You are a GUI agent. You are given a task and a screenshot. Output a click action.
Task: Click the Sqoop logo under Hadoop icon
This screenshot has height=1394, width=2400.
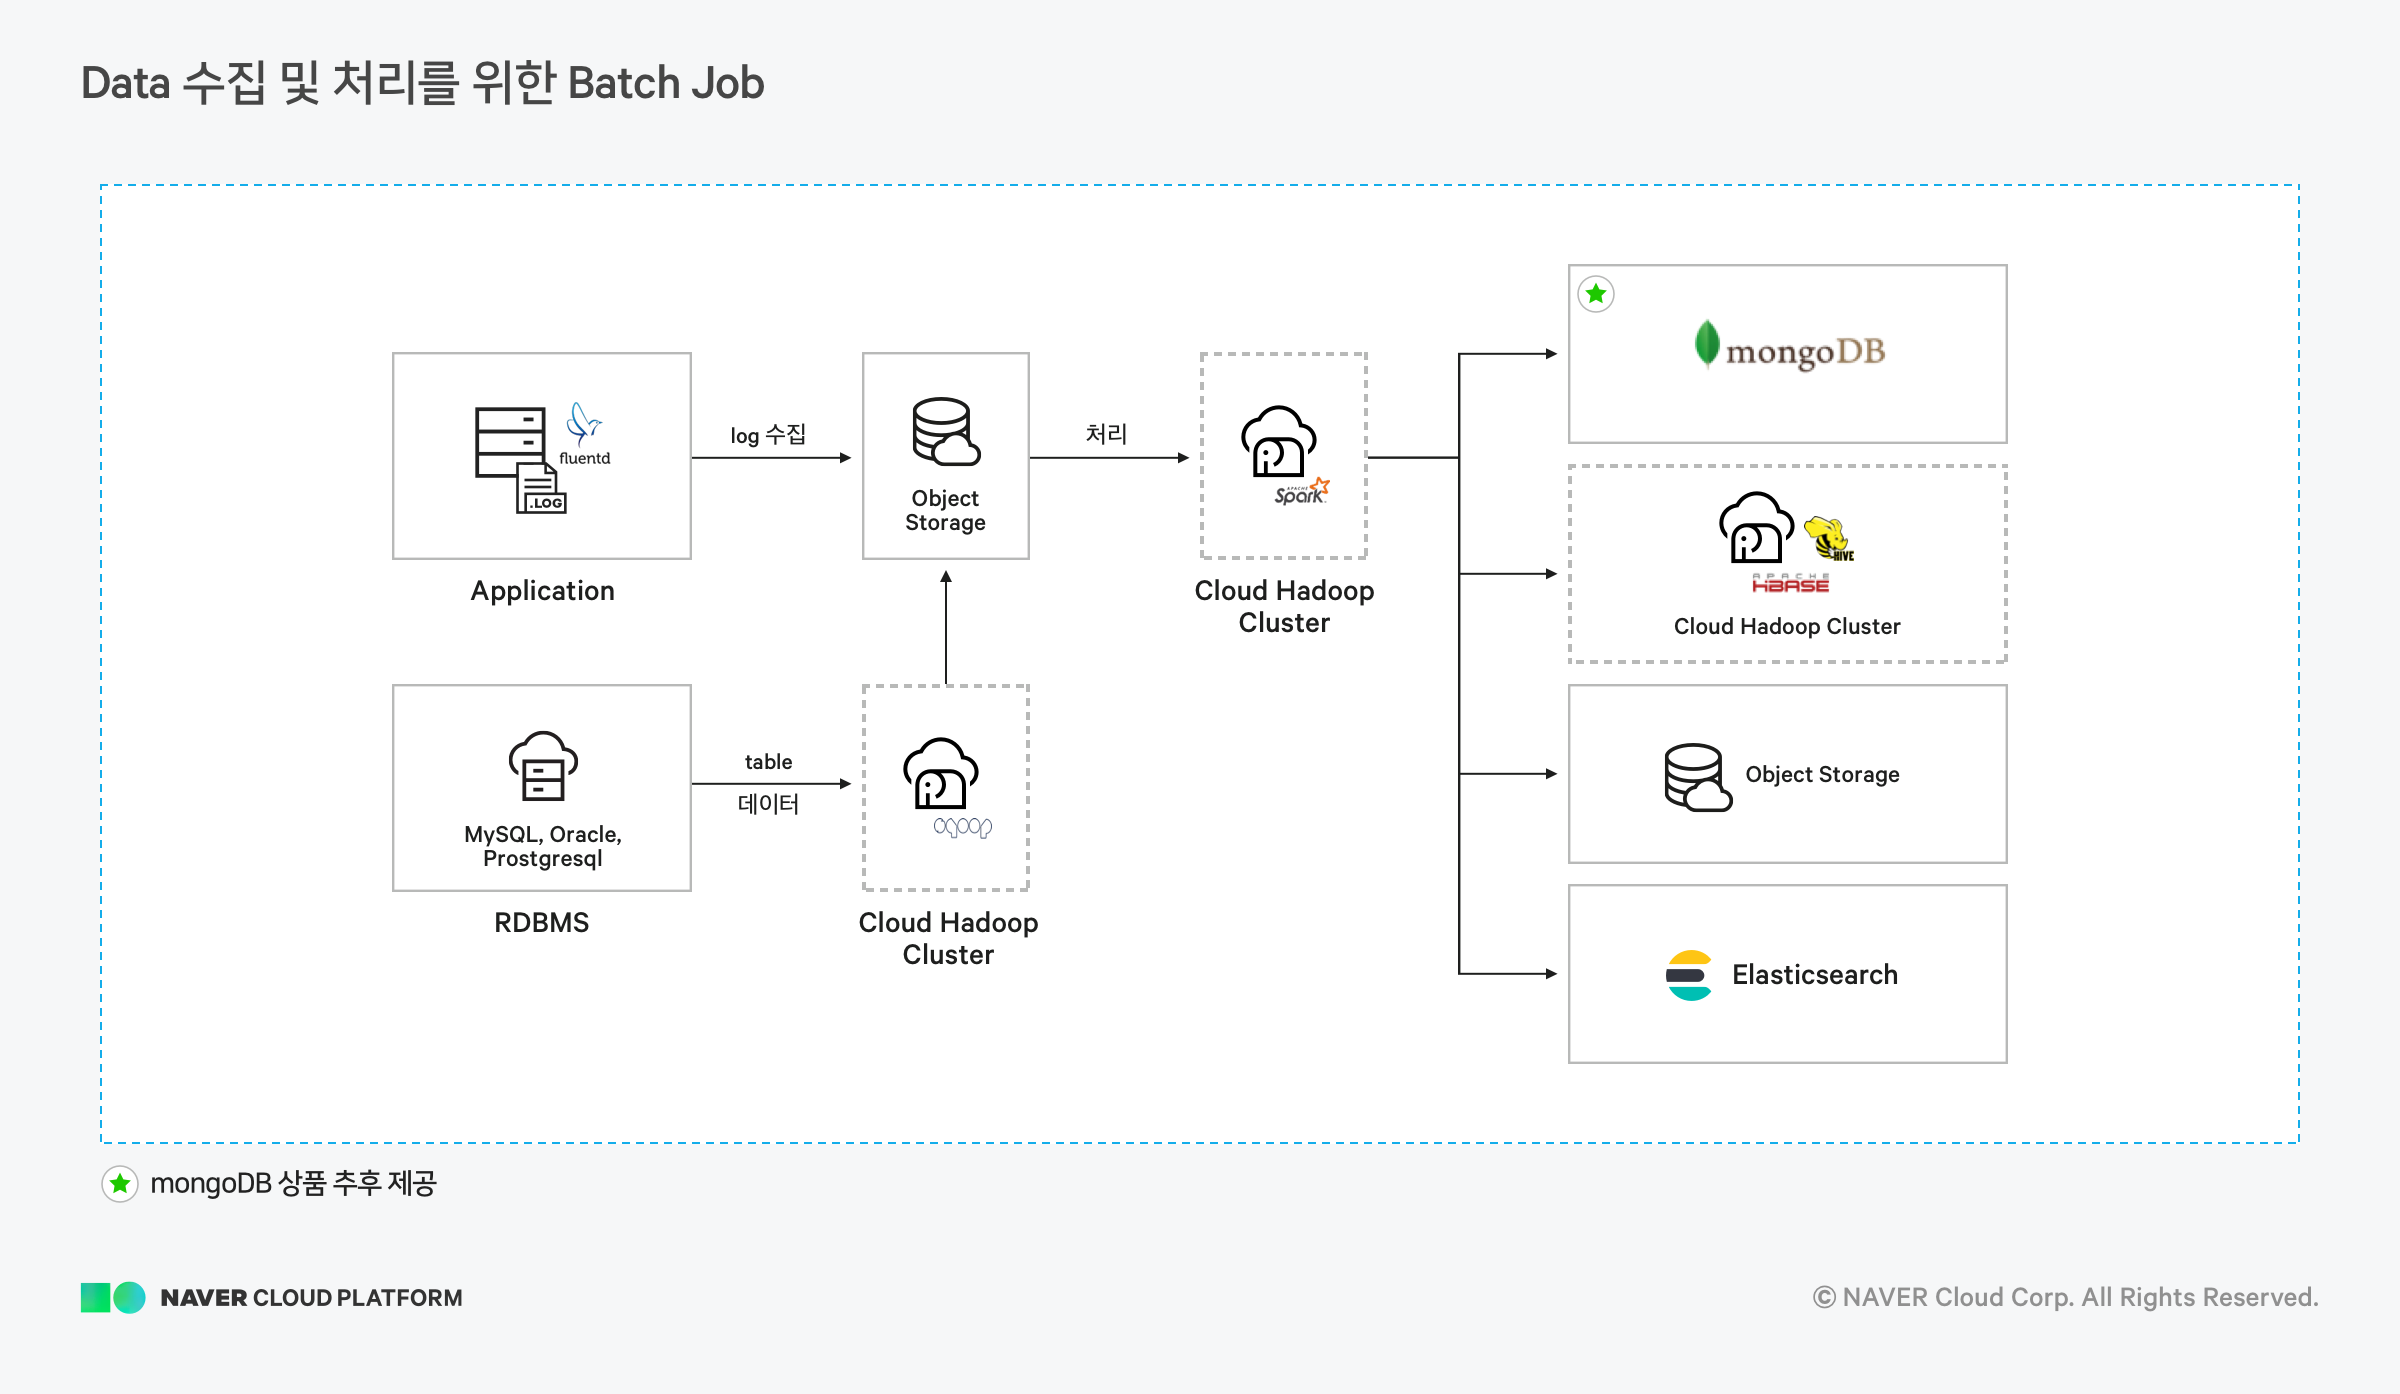click(962, 827)
